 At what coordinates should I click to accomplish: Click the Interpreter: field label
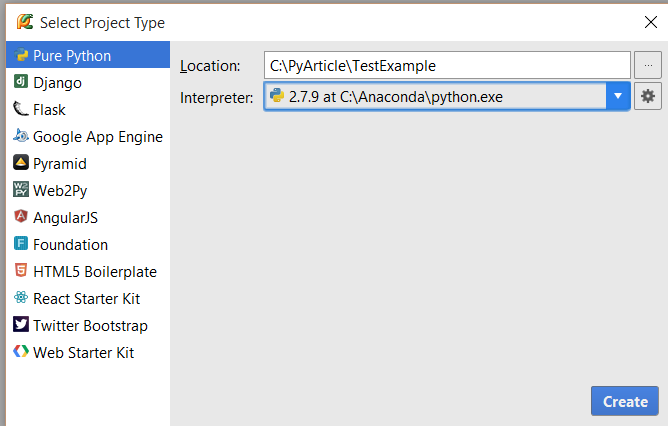[216, 98]
